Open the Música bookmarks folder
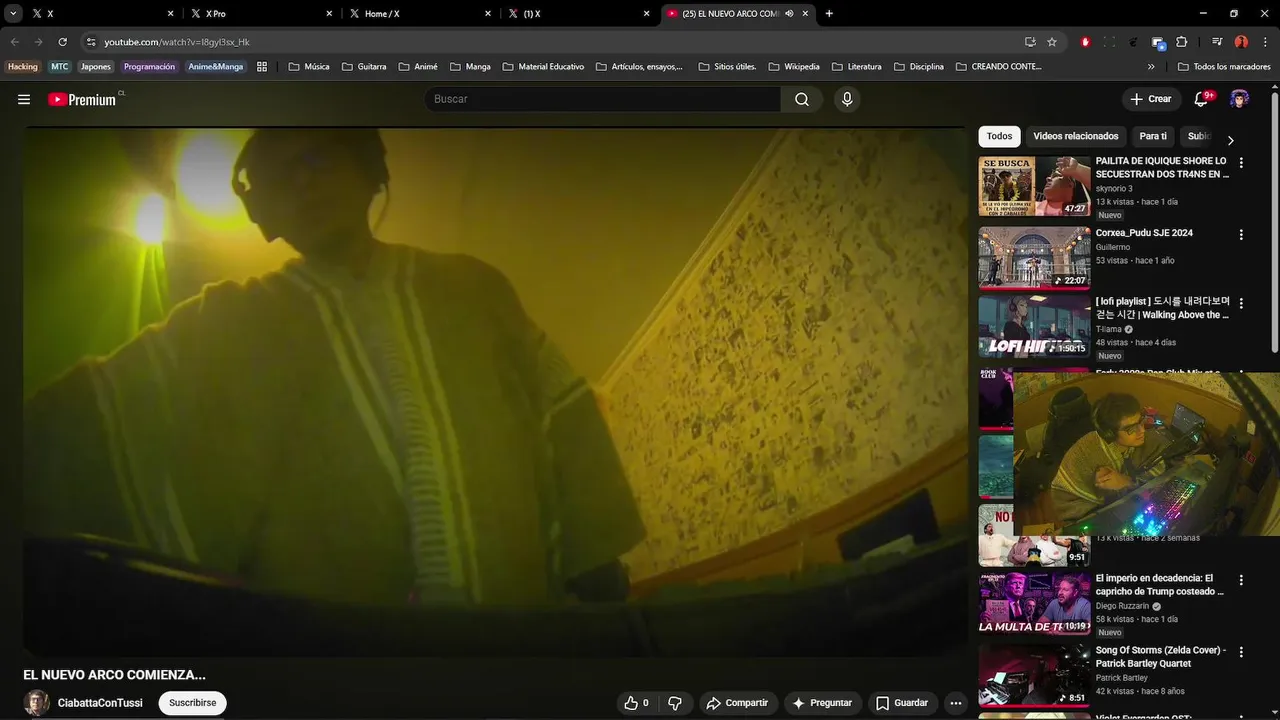1280x720 pixels. [309, 67]
